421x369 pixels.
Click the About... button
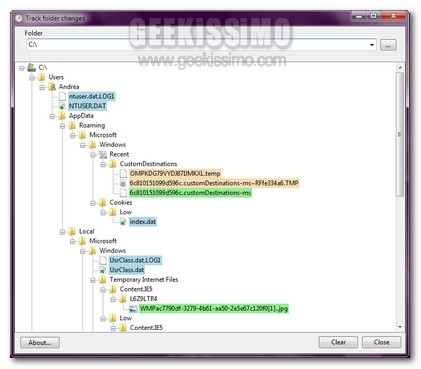pyautogui.click(x=40, y=343)
